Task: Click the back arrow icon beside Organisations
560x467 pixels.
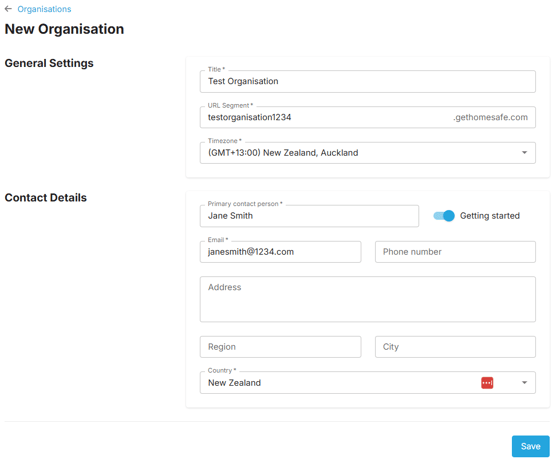Action: pyautogui.click(x=8, y=9)
